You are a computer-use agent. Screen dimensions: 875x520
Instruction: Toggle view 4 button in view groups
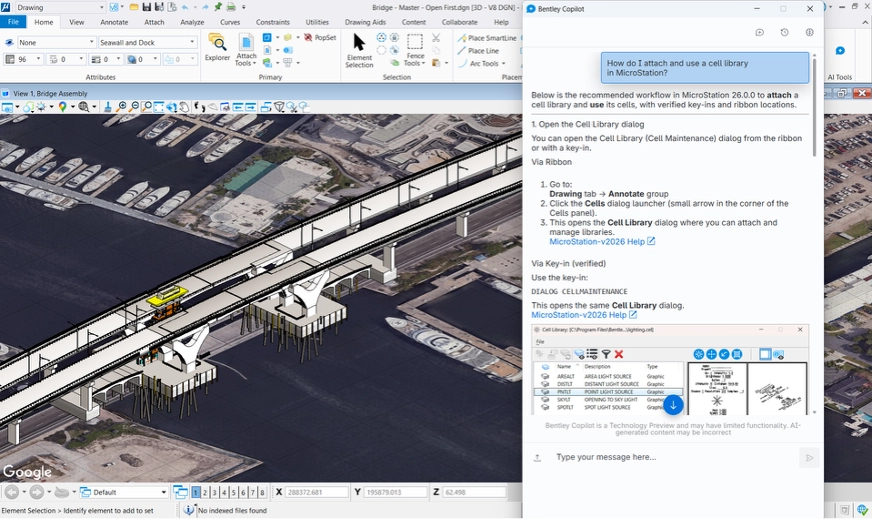click(x=224, y=492)
